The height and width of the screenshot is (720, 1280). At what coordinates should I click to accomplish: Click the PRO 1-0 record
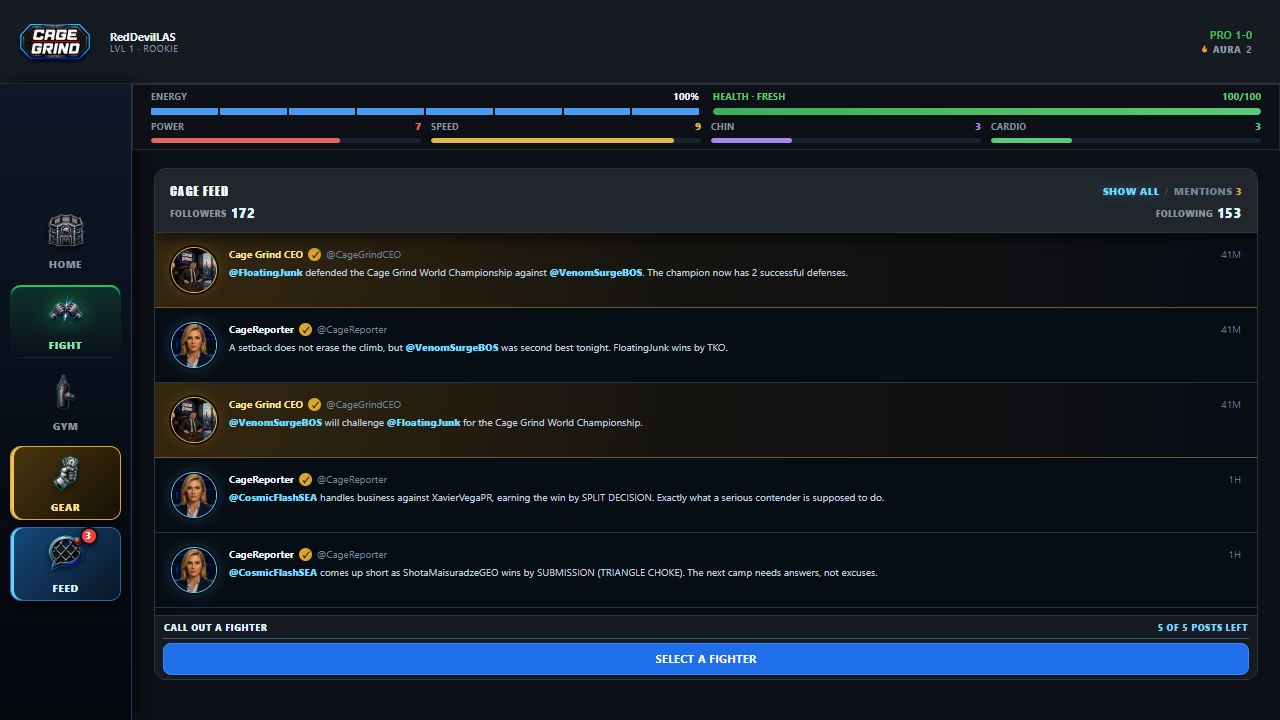[1231, 35]
